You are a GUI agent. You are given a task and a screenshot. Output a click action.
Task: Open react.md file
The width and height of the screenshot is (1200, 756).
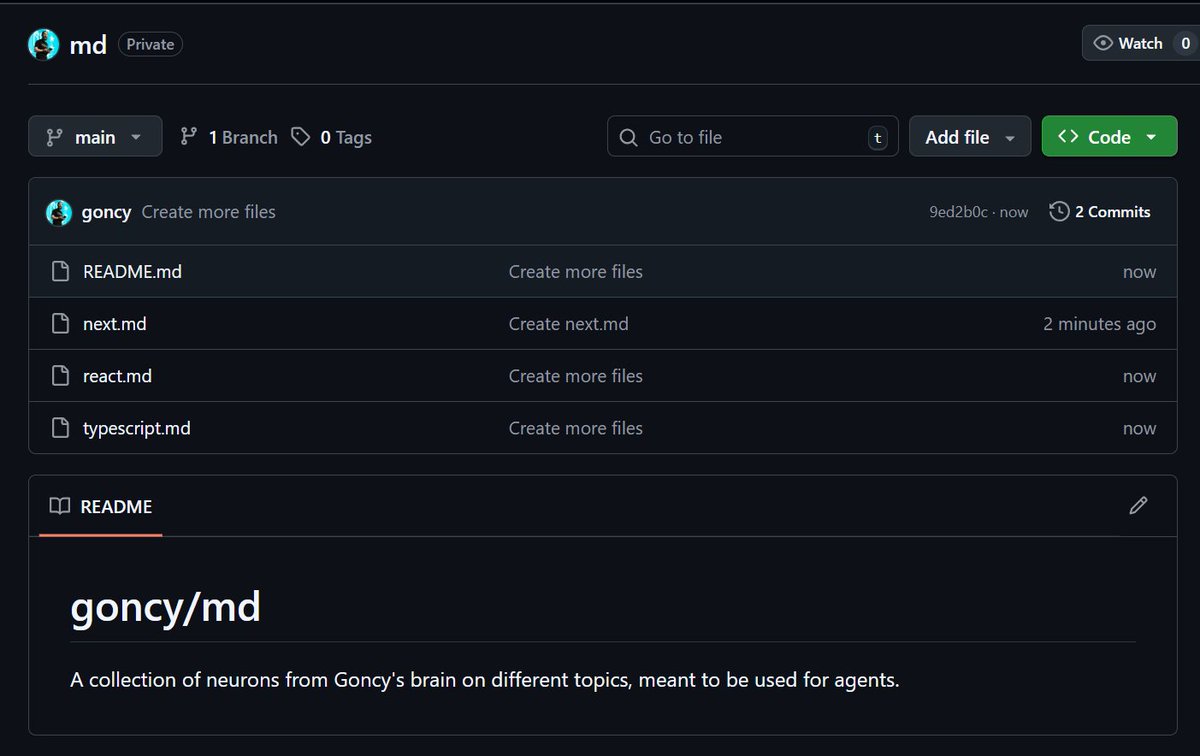click(x=117, y=376)
